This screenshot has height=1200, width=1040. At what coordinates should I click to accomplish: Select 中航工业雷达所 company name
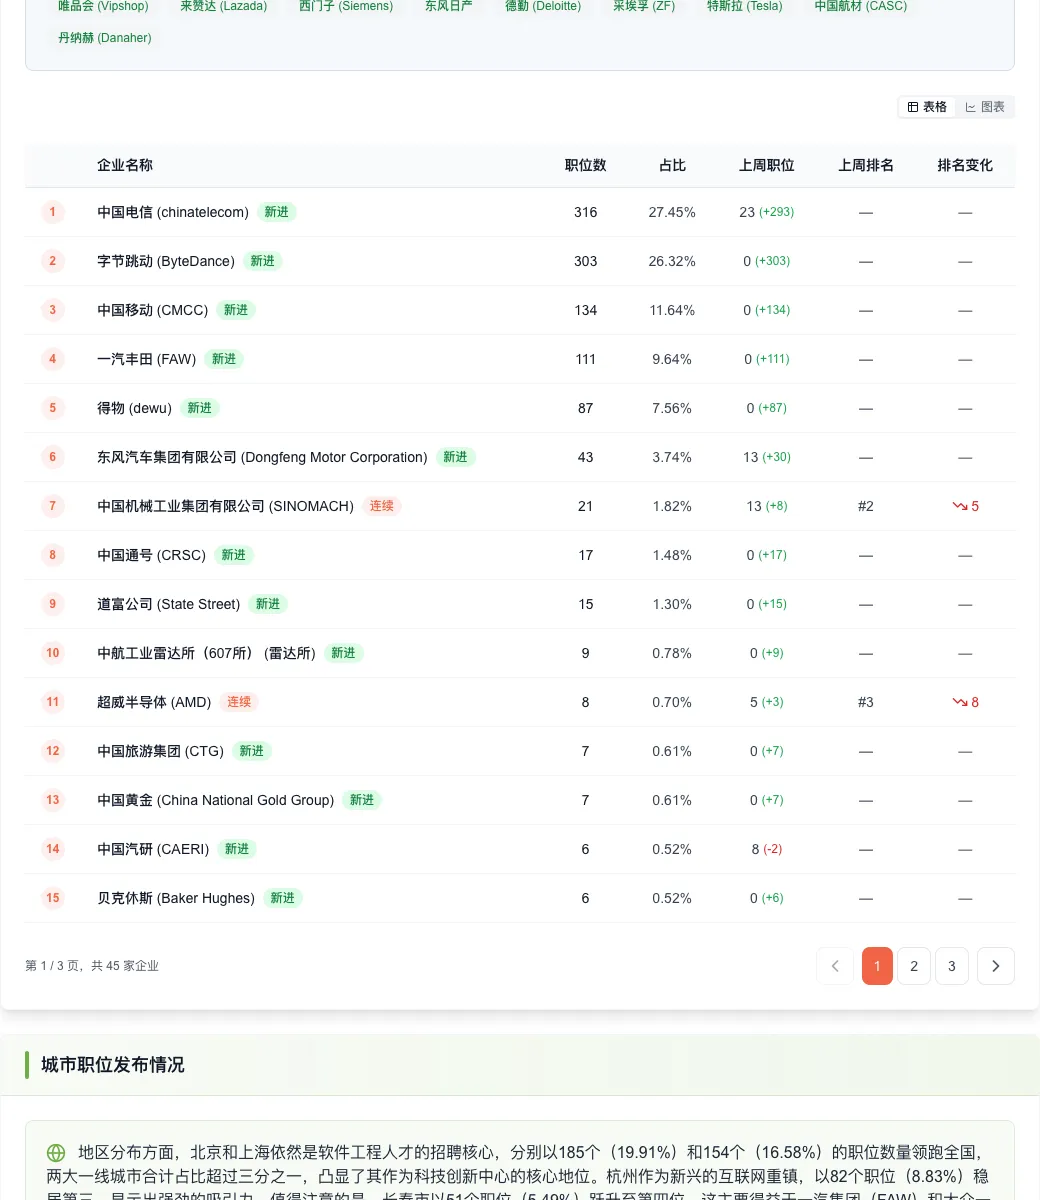pyautogui.click(x=206, y=653)
